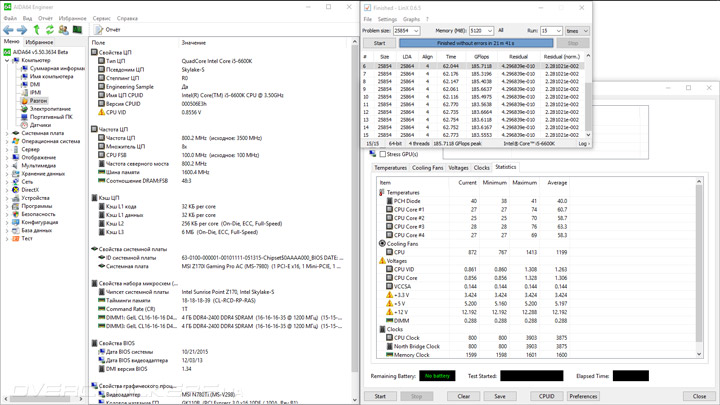Open the Memory (MiB) dropdown in LinX
720x405 pixels.
pos(481,31)
